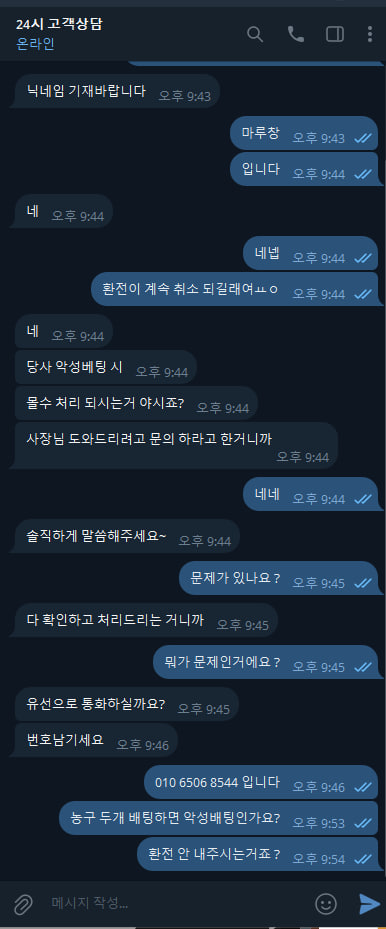This screenshot has height=929, width=386.
Task: Click the 솔직하게 말씀해주세요 message bubble
Action: pos(125,536)
